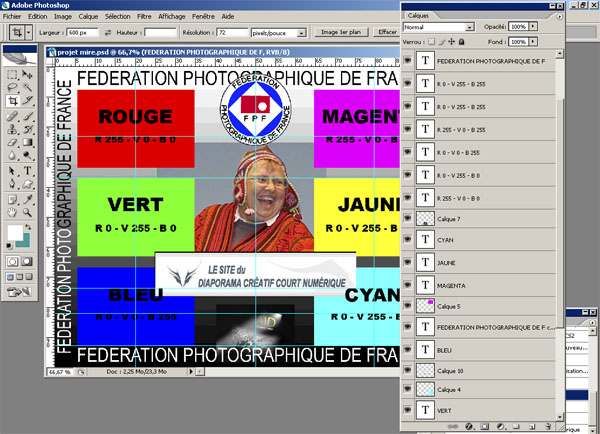This screenshot has height=434, width=600.
Task: Swap Largeur and Hauteur values
Action: click(108, 33)
